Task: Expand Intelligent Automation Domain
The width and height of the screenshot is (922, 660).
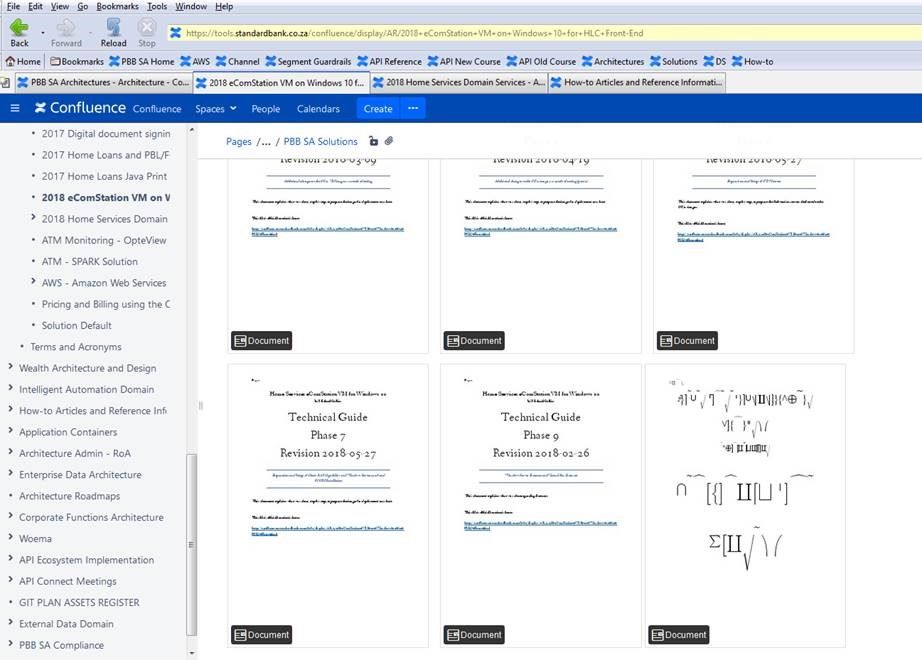Action: click(x=10, y=388)
